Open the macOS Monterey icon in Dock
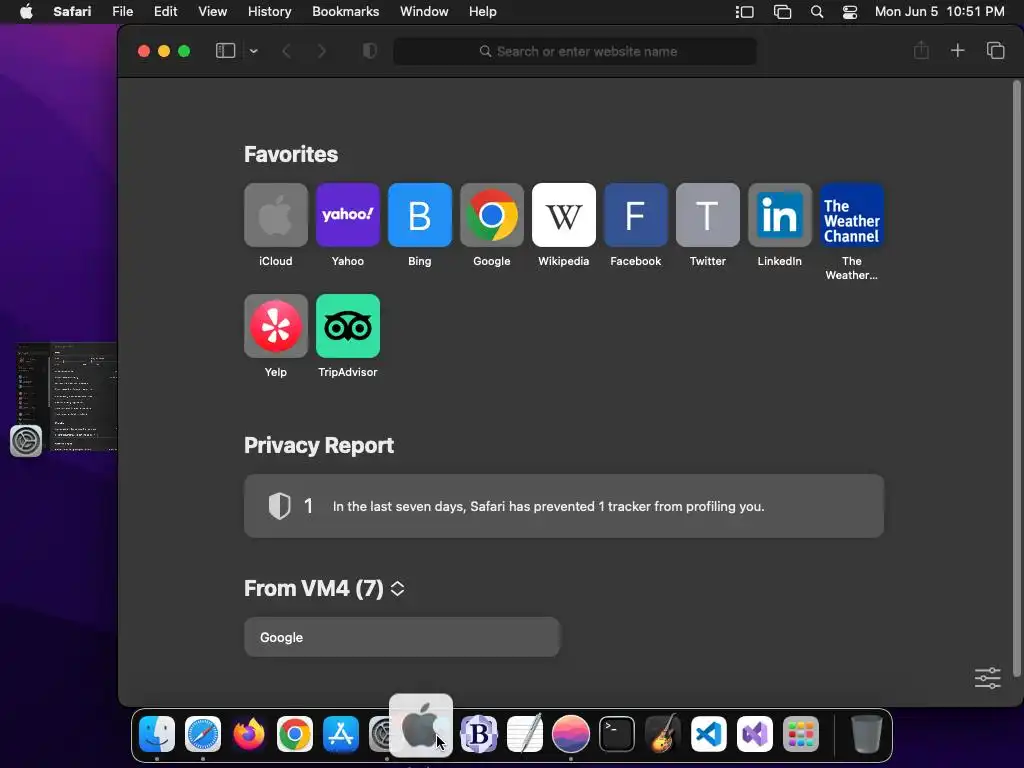The width and height of the screenshot is (1024, 768). [x=571, y=734]
